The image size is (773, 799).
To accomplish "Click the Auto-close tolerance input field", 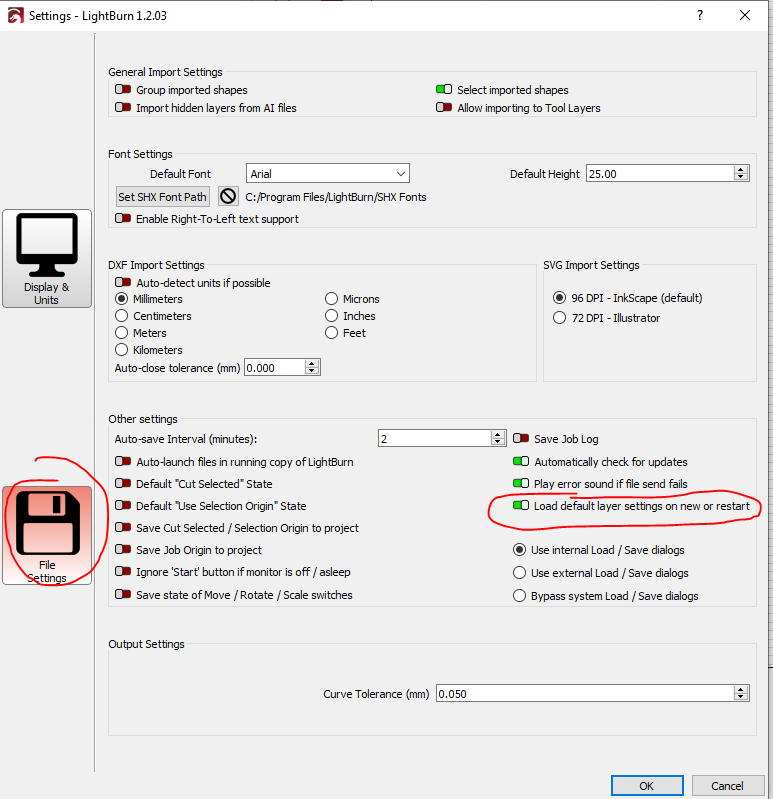I will point(274,368).
